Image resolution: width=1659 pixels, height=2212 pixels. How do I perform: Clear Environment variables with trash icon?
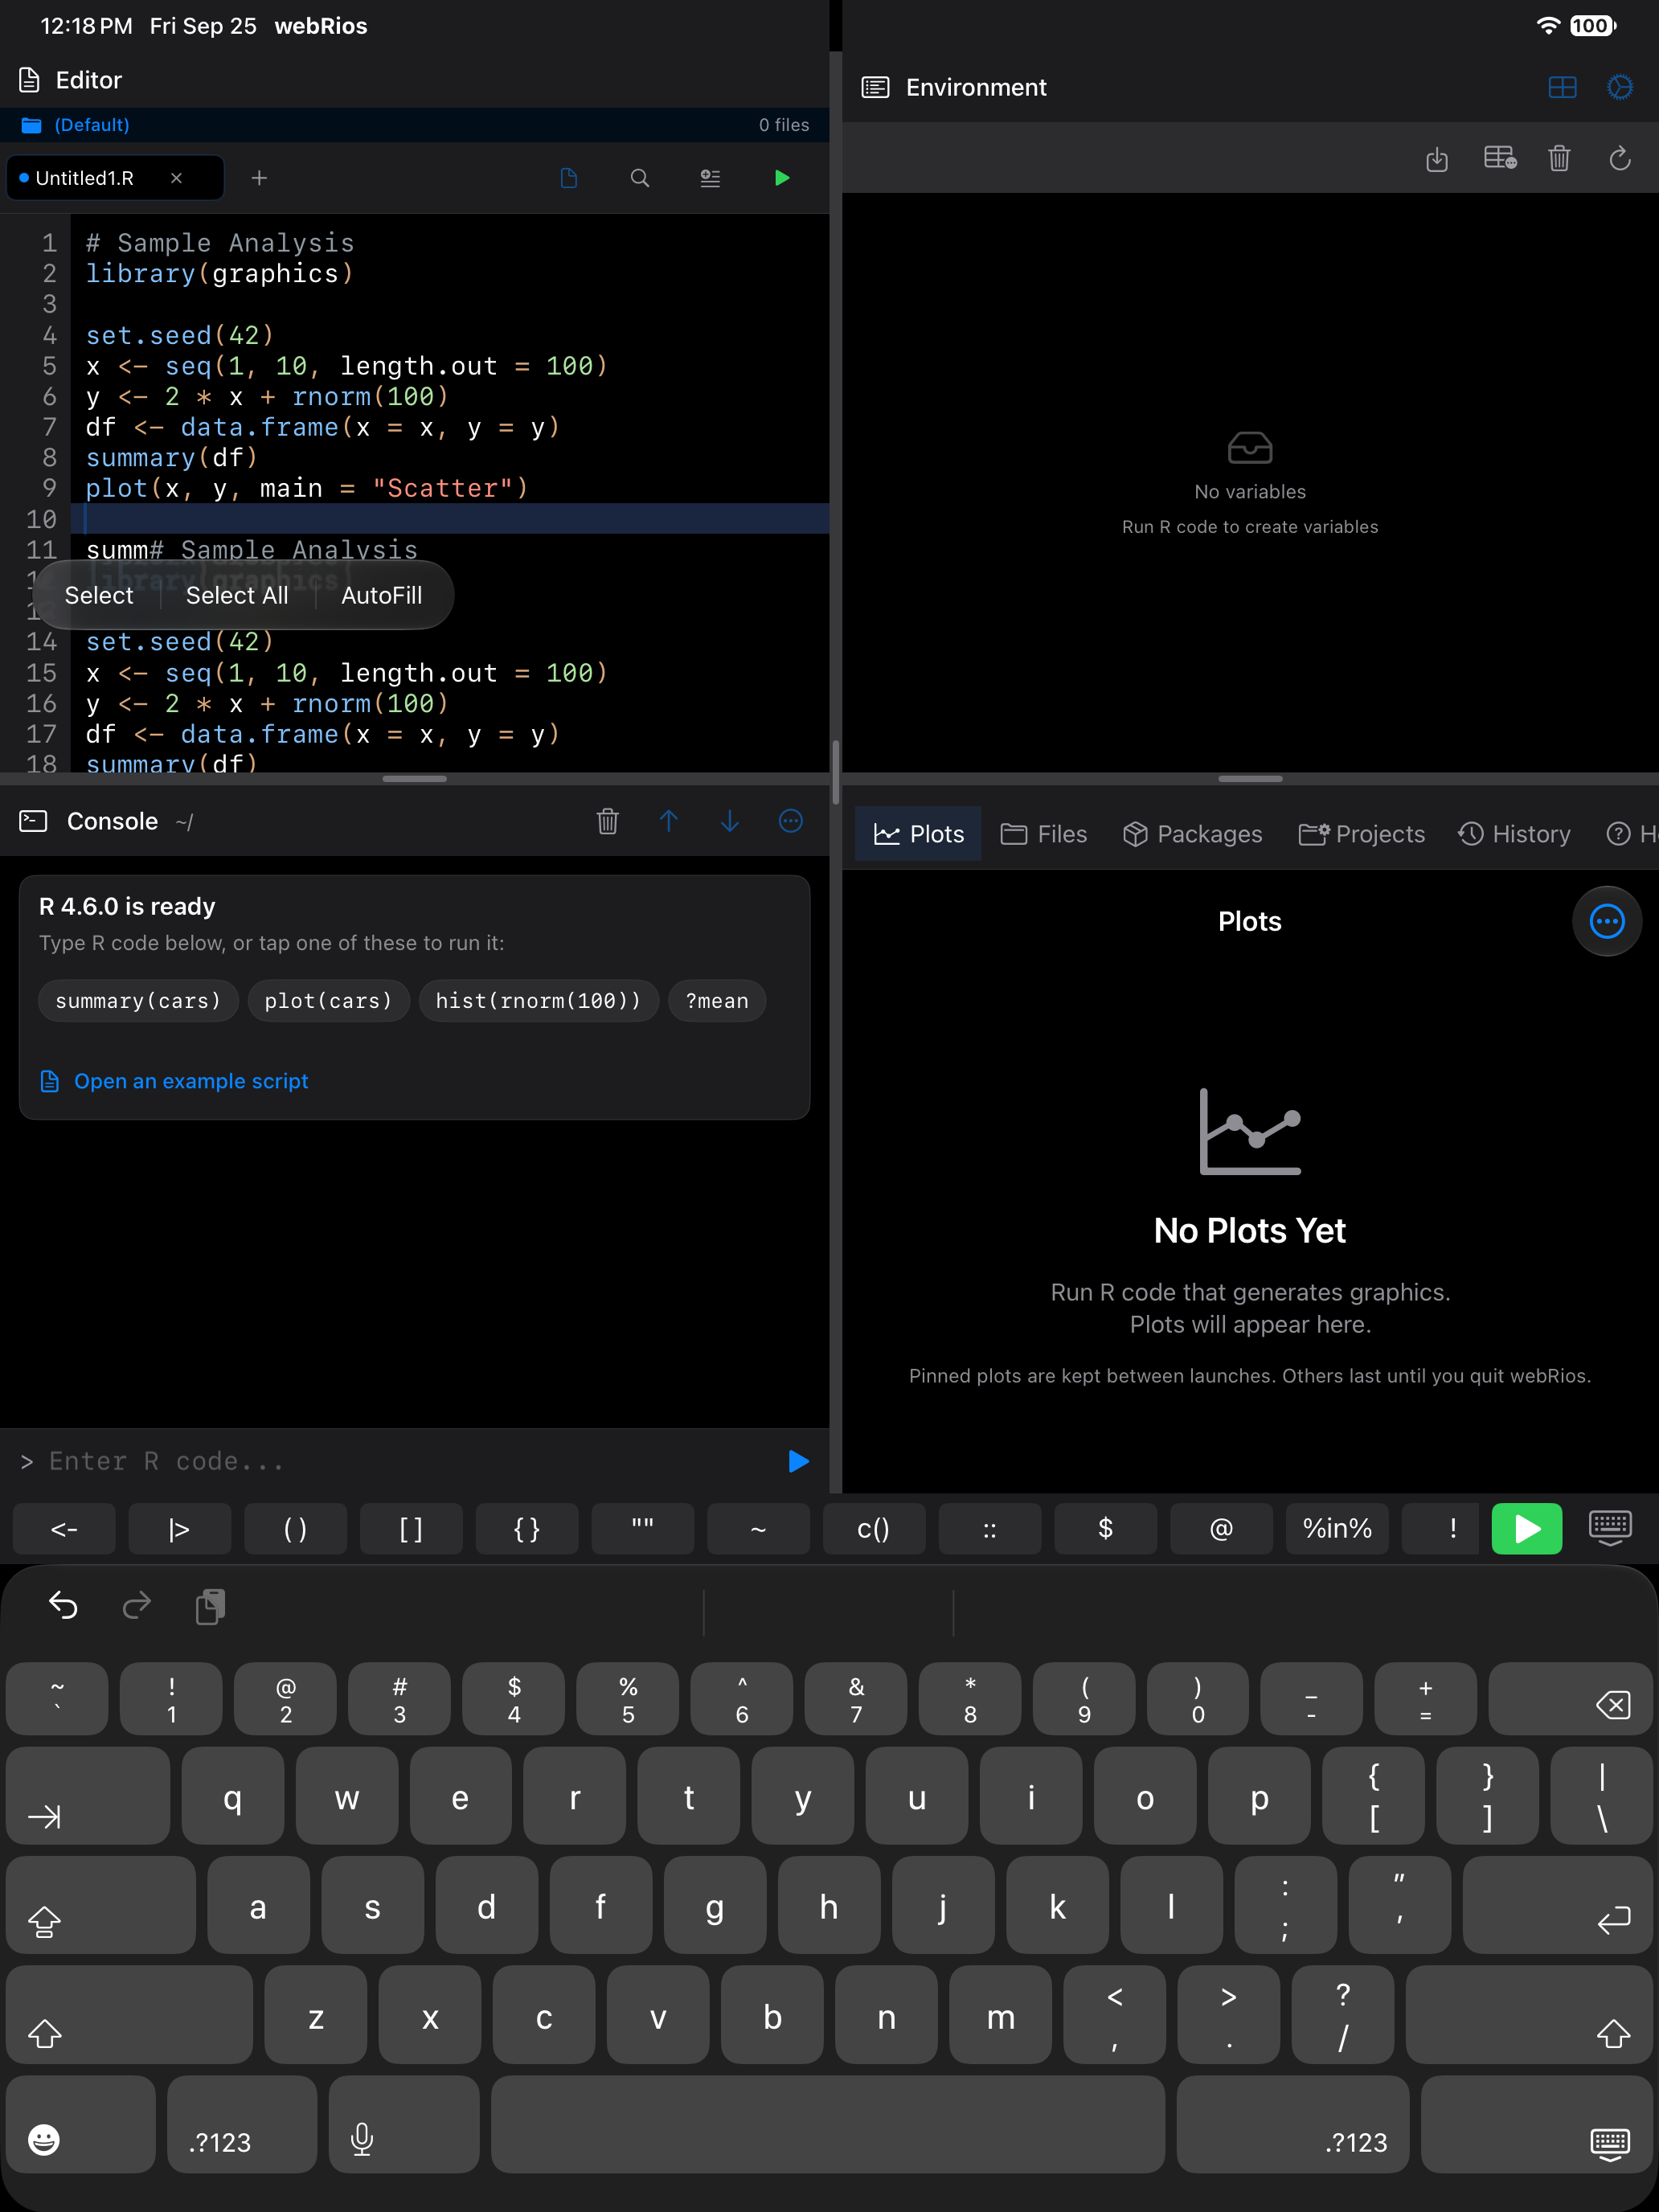pos(1559,159)
